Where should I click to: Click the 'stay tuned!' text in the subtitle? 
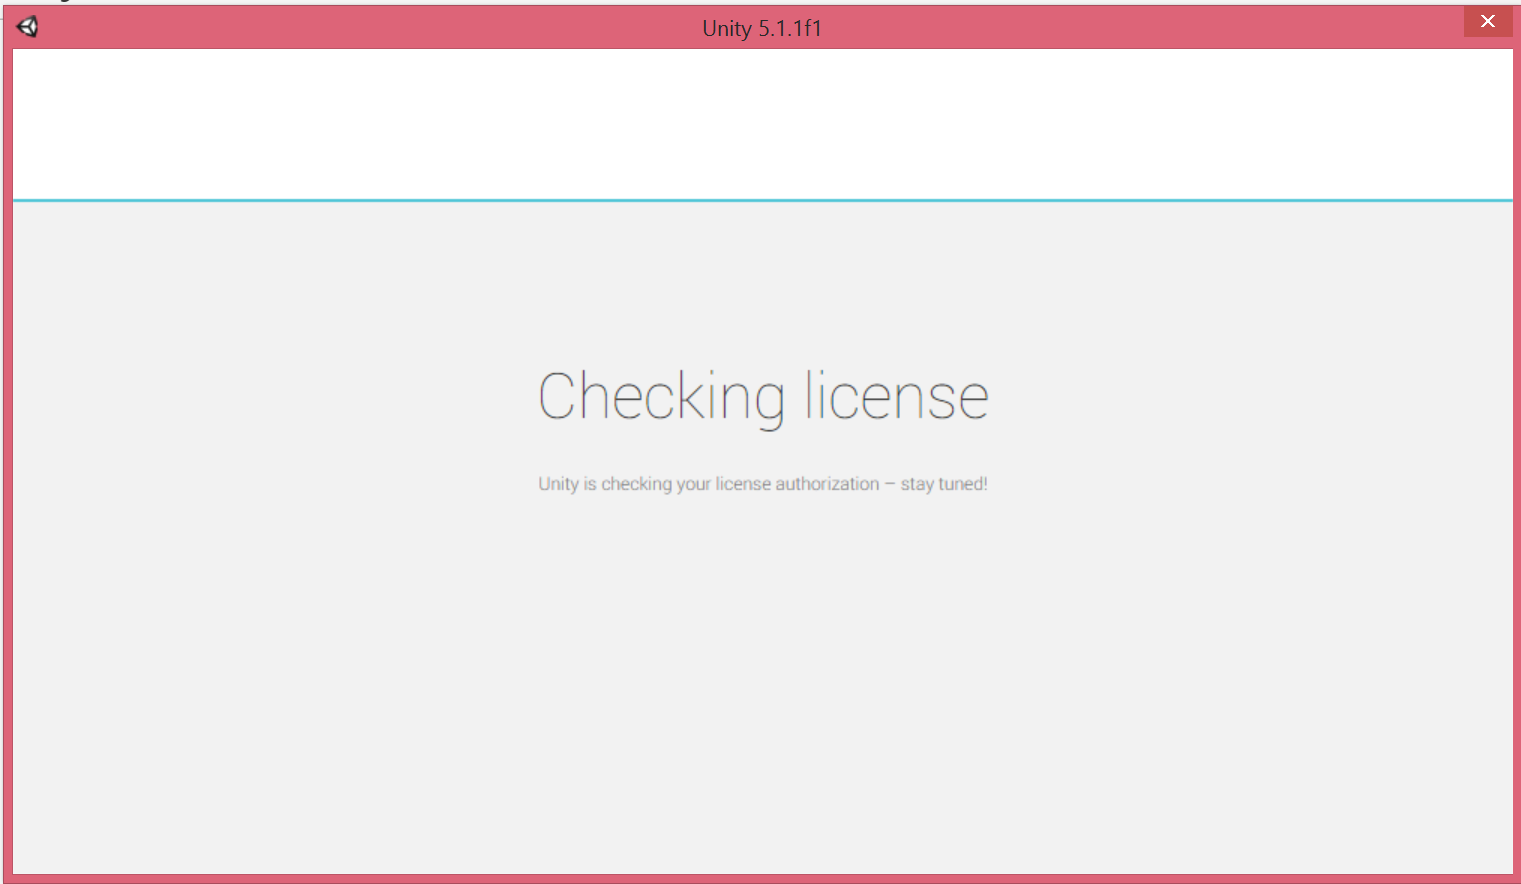point(943,484)
